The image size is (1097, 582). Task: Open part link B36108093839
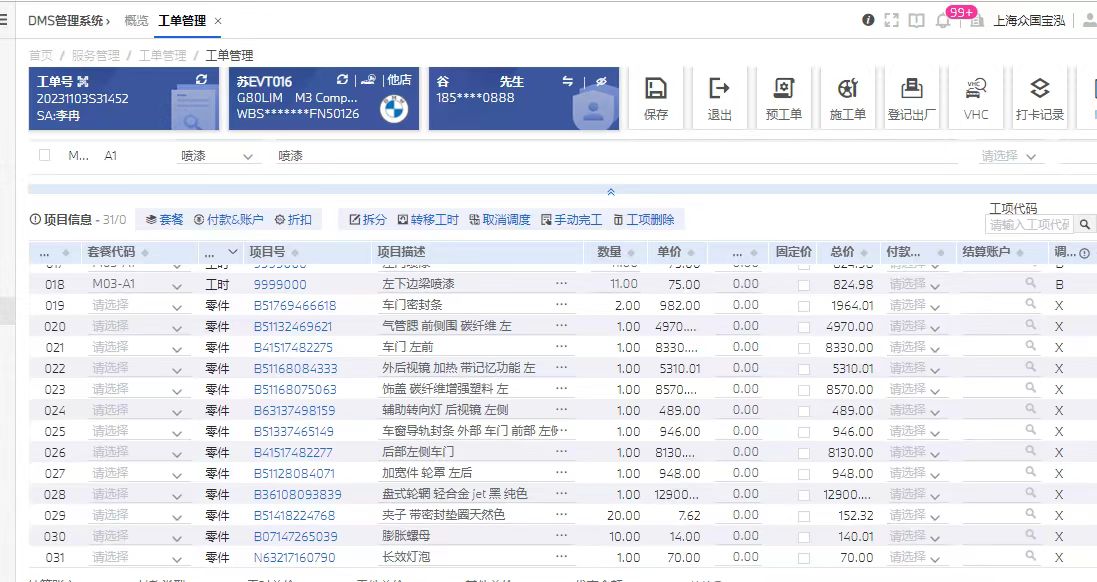[x=297, y=495]
